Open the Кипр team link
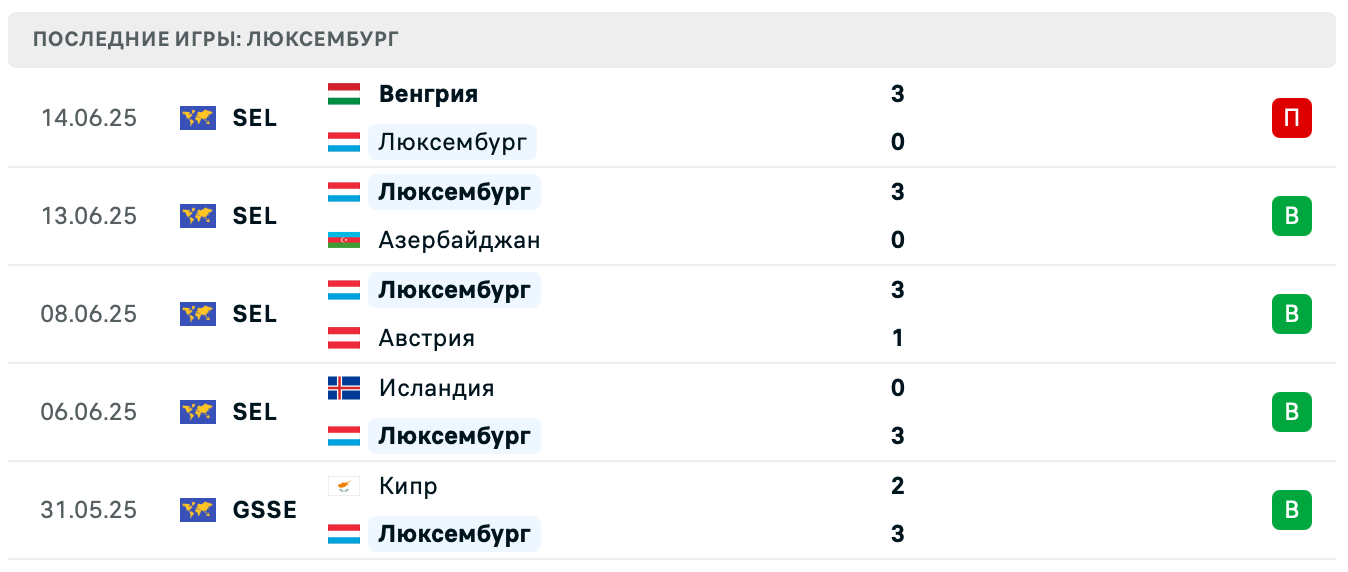This screenshot has height=572, width=1348. point(408,486)
